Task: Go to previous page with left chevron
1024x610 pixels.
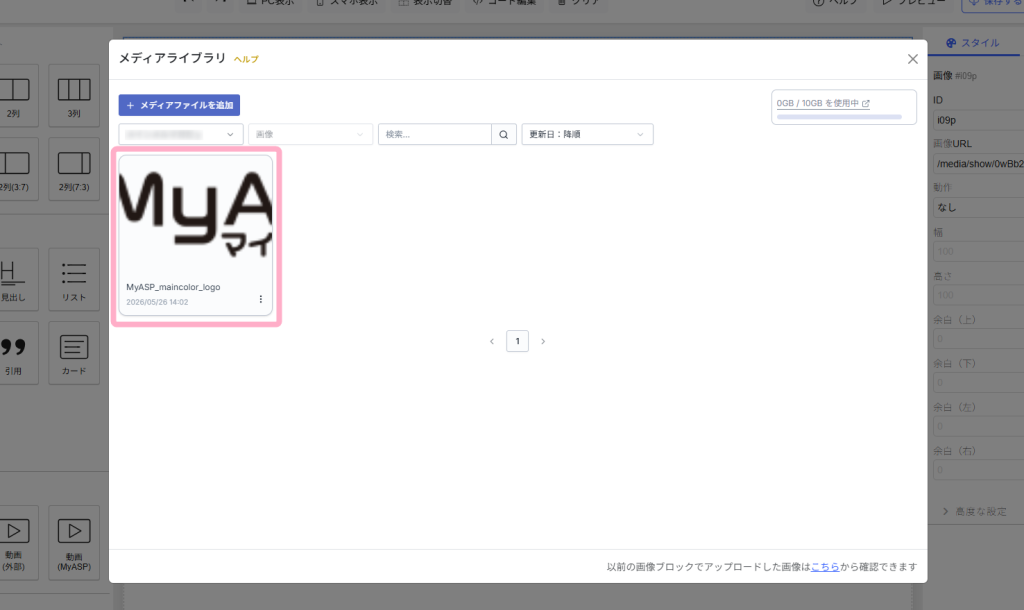Action: (492, 342)
